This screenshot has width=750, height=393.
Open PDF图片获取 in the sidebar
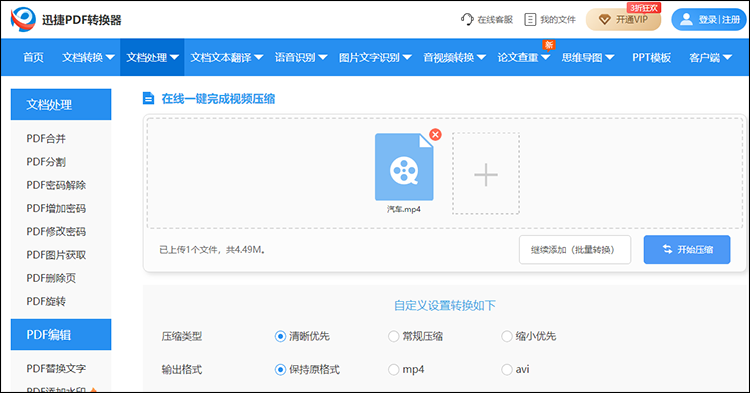click(56, 255)
